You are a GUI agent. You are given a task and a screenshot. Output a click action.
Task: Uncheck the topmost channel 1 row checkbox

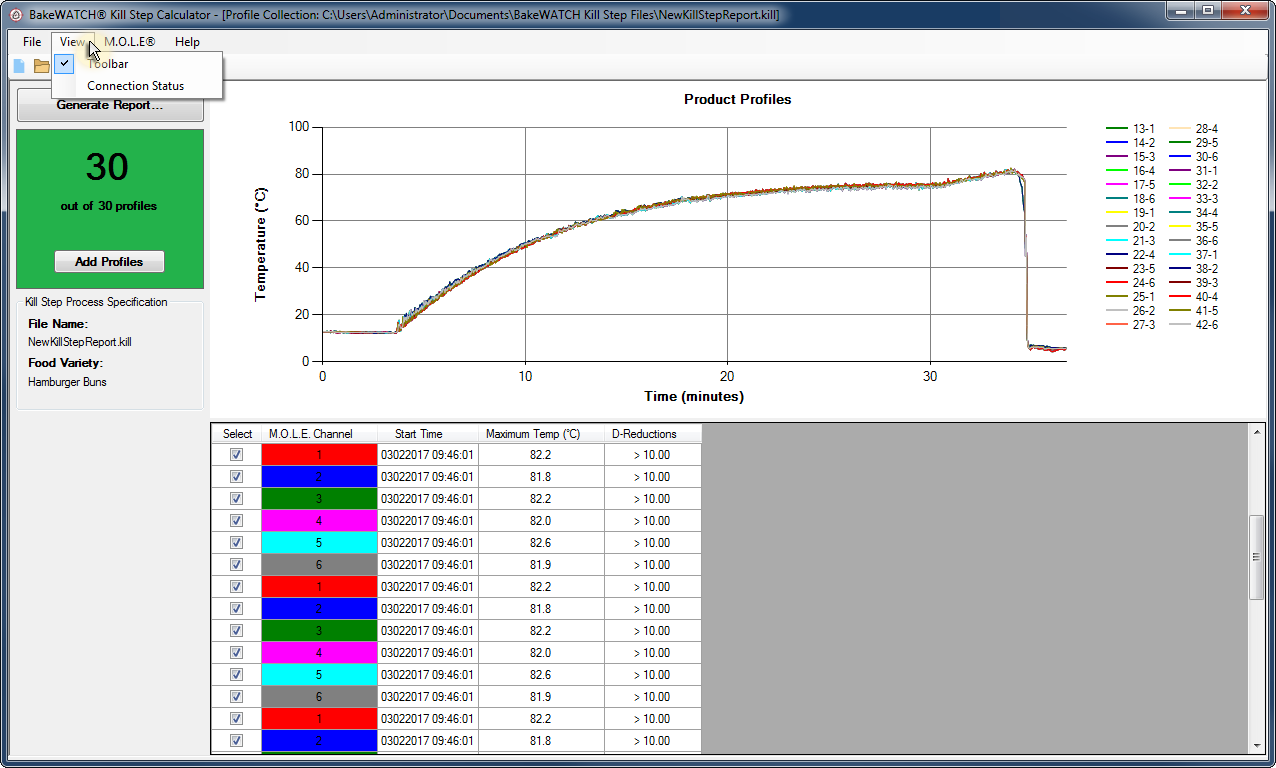237,454
